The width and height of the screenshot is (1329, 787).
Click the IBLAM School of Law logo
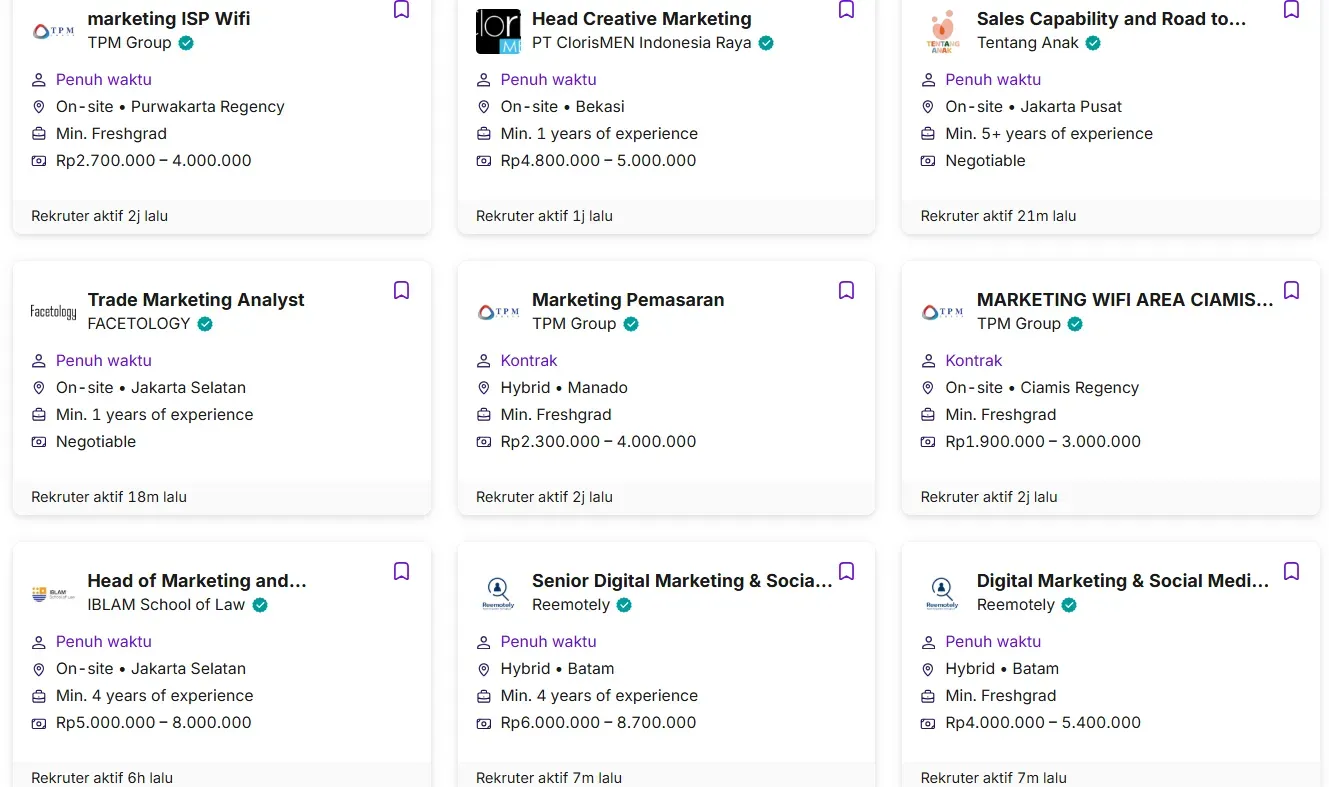click(53, 593)
